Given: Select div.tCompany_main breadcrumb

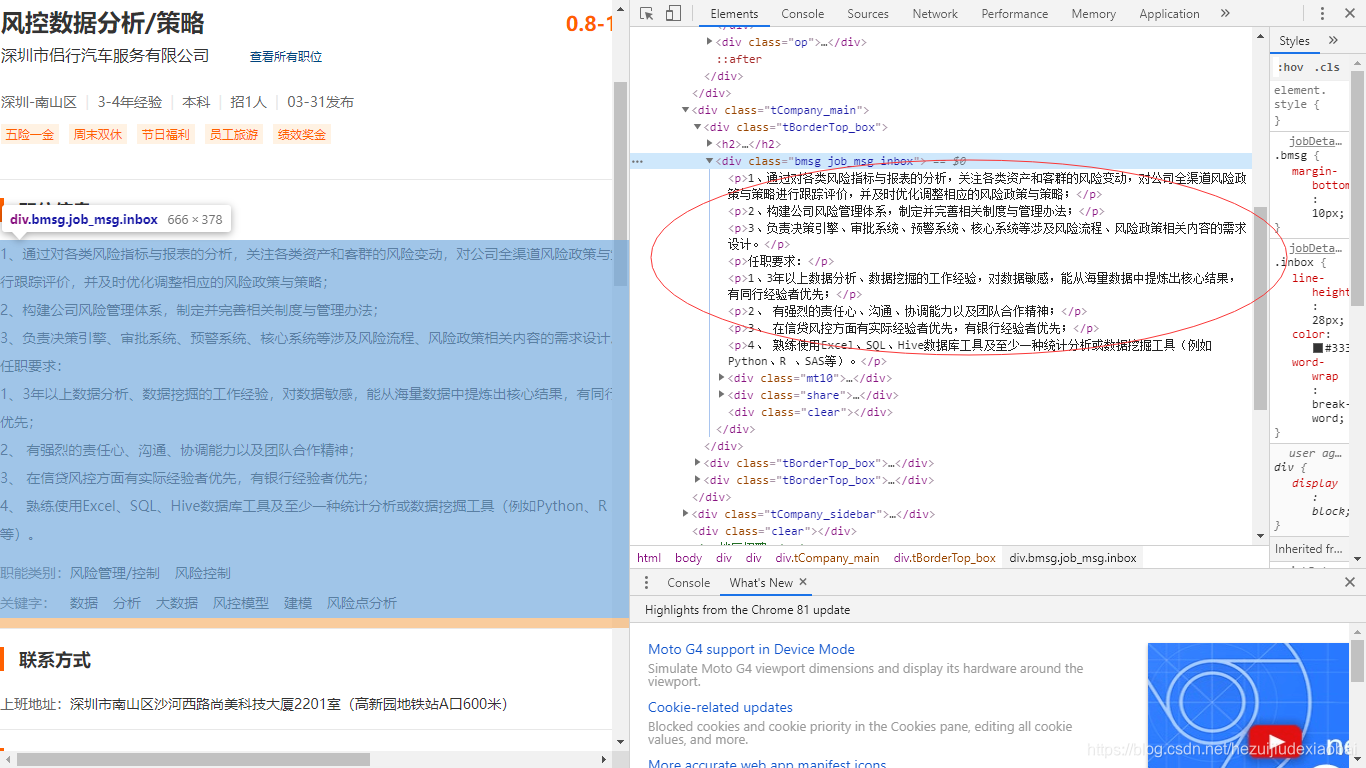Looking at the screenshot, I should click(827, 558).
